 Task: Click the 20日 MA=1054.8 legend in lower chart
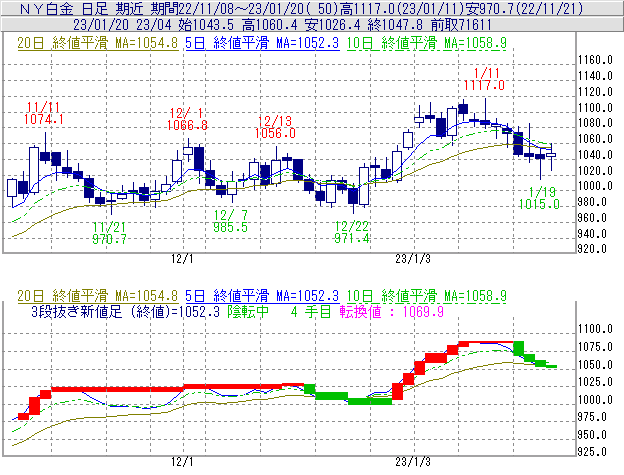(x=98, y=296)
